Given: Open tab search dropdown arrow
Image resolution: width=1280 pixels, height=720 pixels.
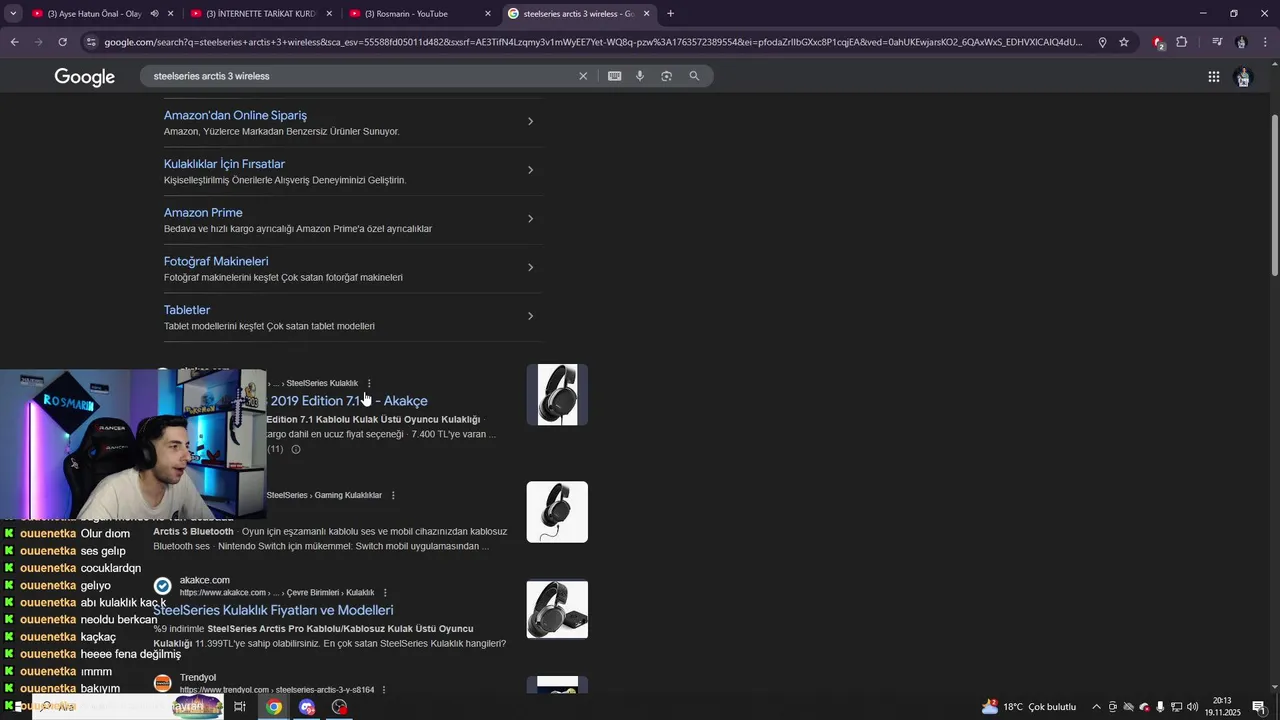Looking at the screenshot, I should (x=13, y=13).
